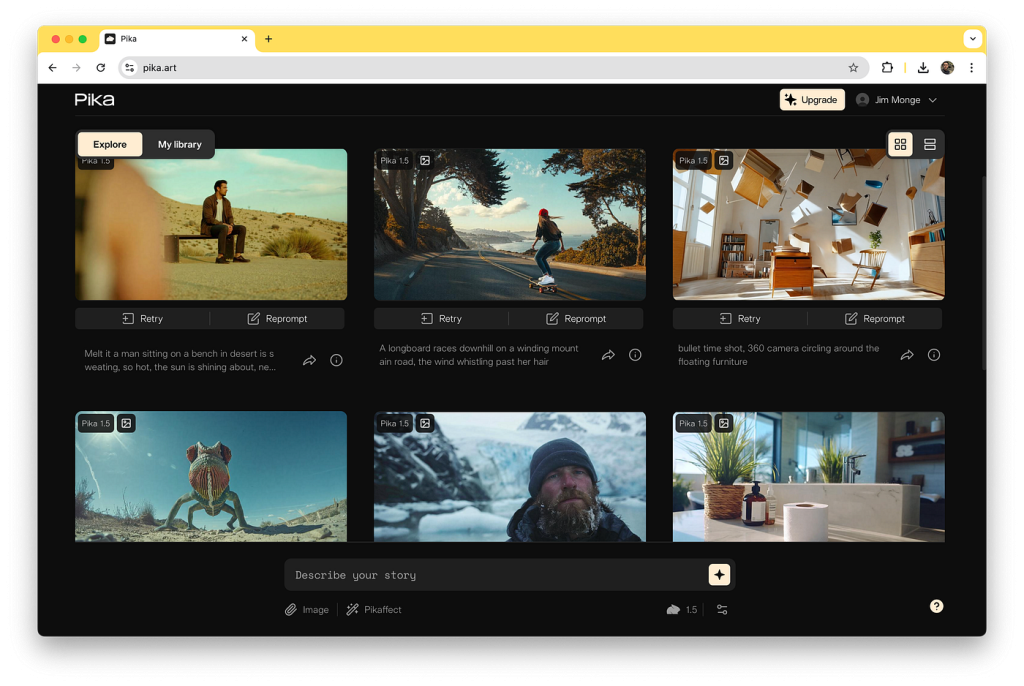Open the generation settings sliders icon

coord(722,610)
